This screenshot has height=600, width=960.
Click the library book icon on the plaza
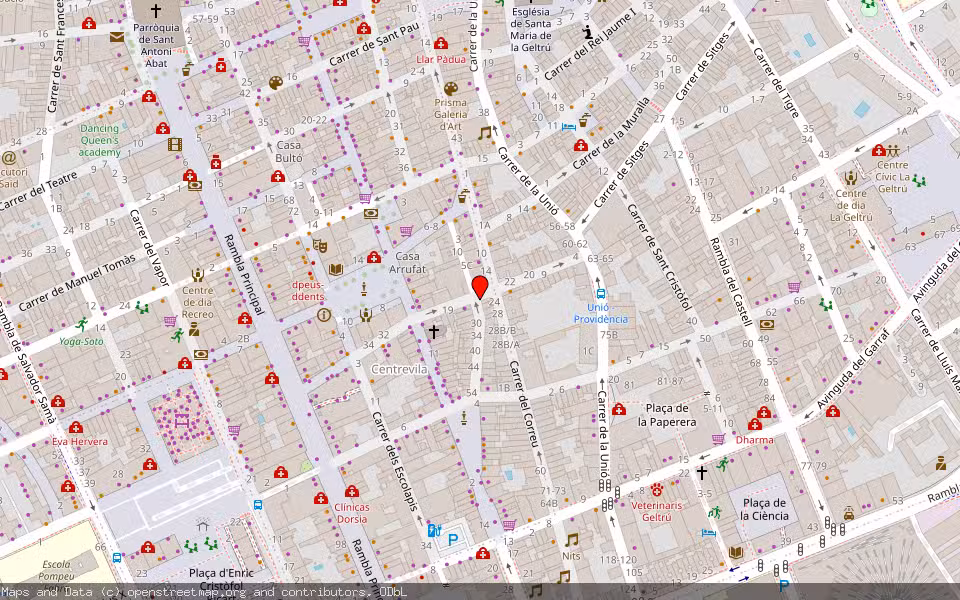pos(335,268)
